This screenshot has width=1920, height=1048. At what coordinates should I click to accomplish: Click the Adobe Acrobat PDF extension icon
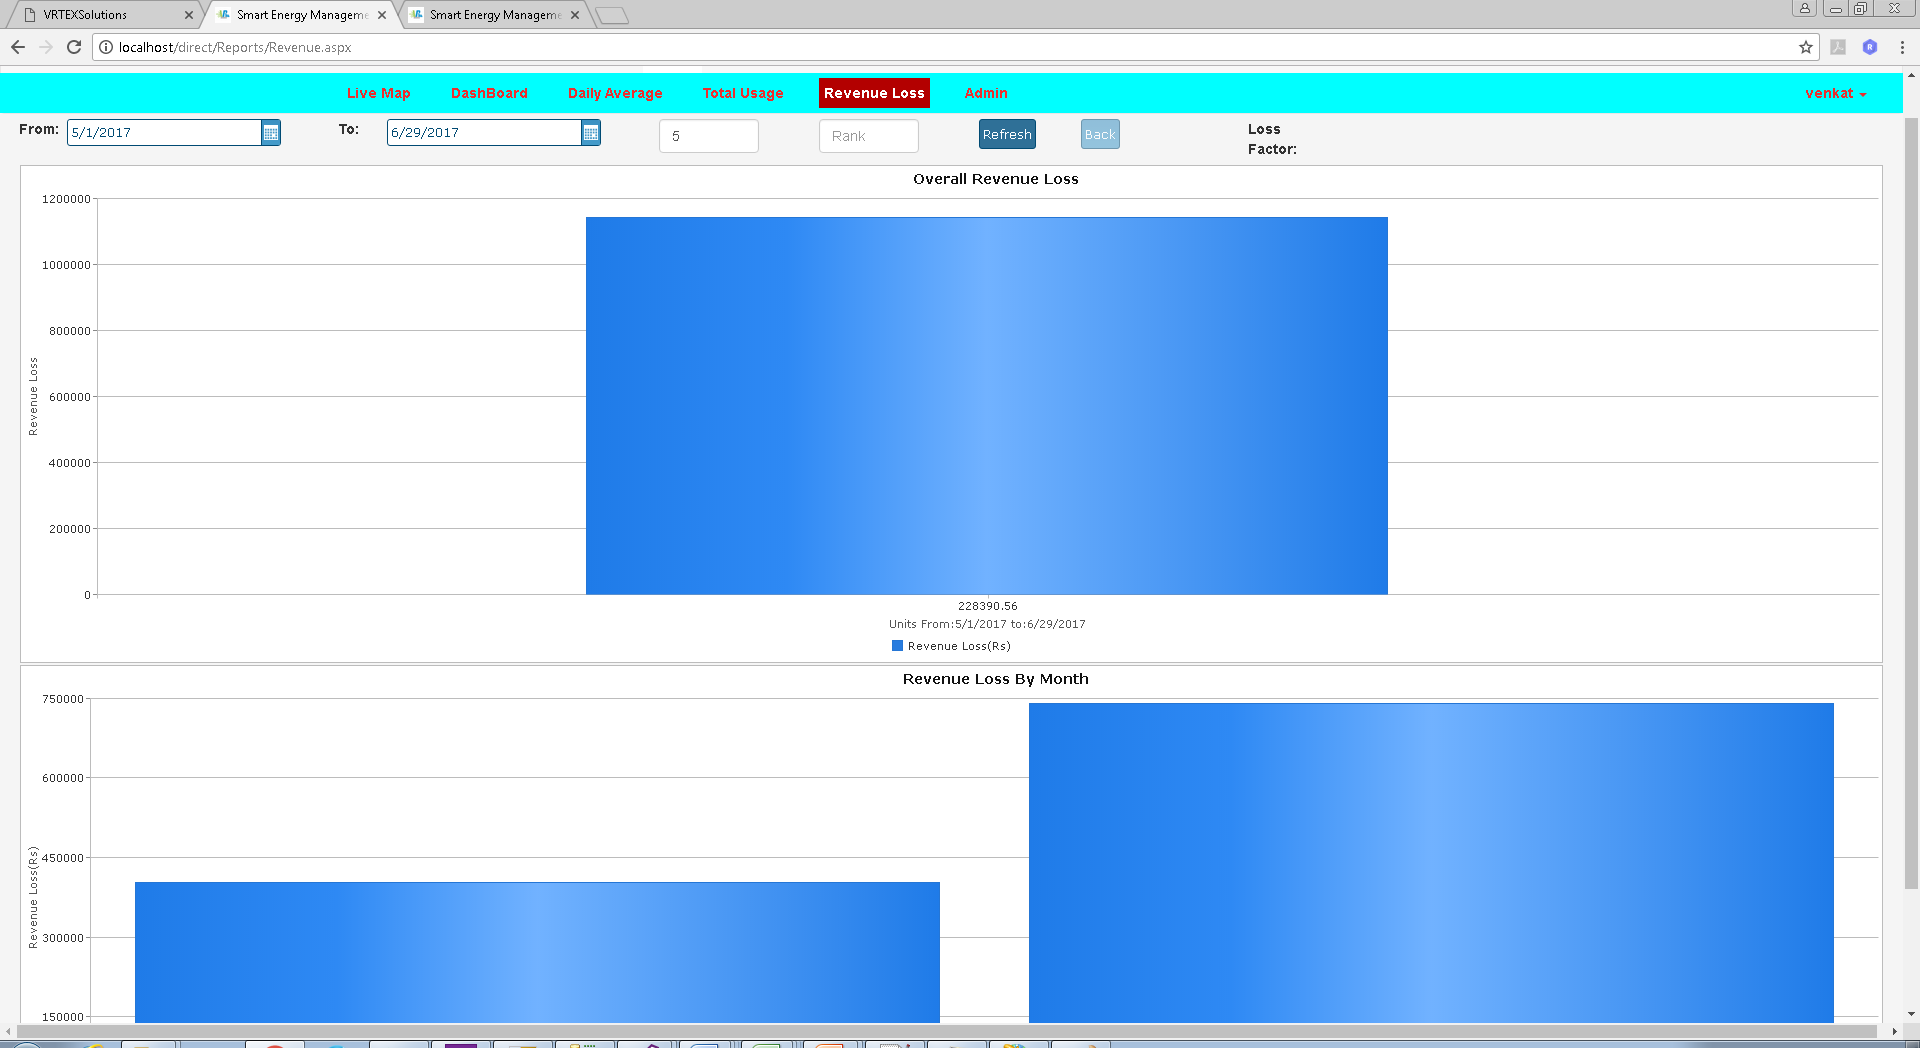1838,47
